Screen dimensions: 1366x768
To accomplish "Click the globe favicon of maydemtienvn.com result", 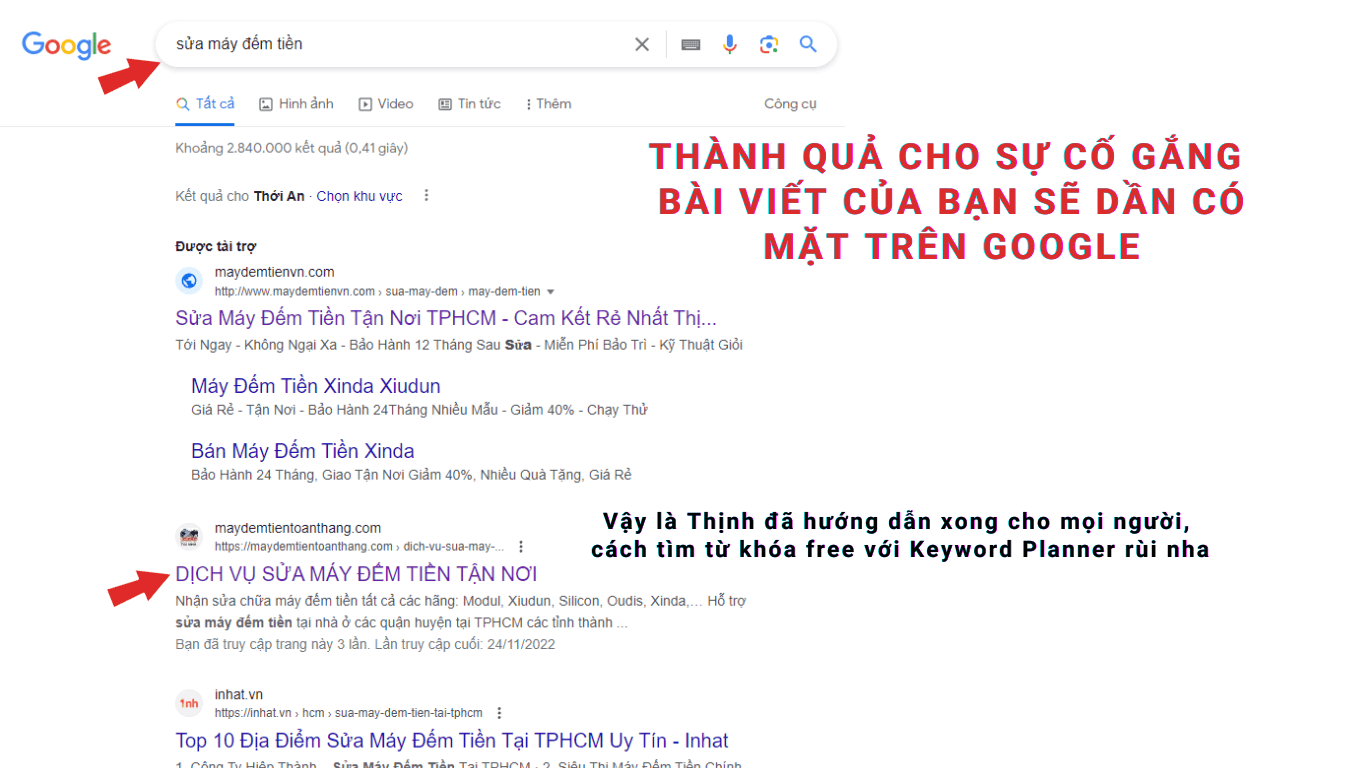I will tap(189, 280).
